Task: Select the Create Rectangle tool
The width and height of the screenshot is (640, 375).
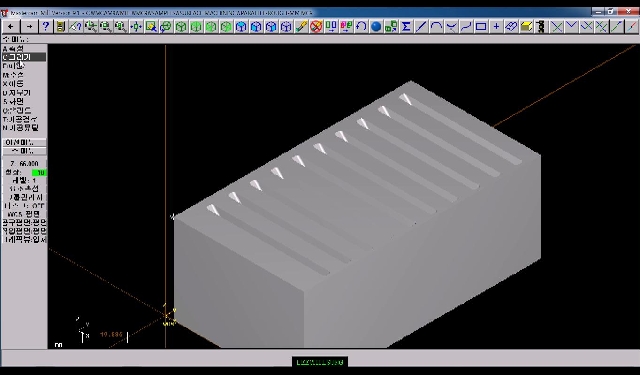Action: (x=481, y=27)
